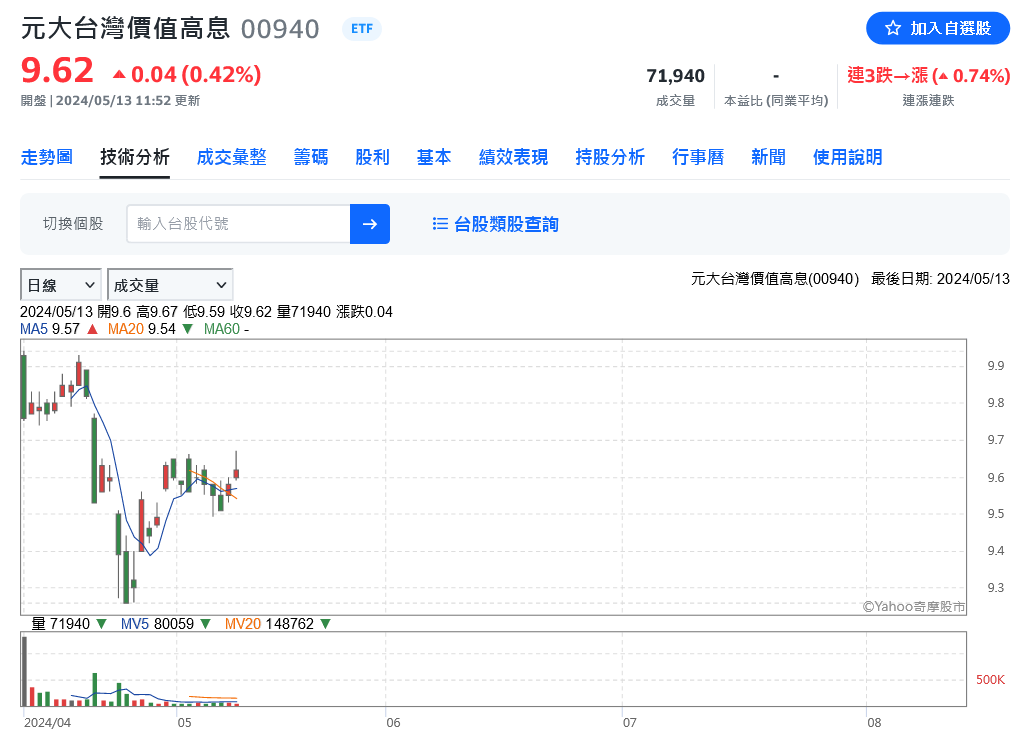1015x734 pixels.
Task: Click the stock code 00940
Action: coord(280,29)
